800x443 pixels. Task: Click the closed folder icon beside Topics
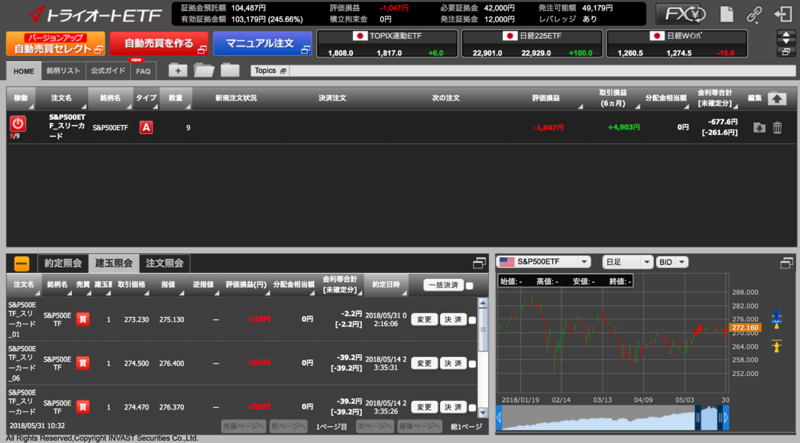point(230,70)
